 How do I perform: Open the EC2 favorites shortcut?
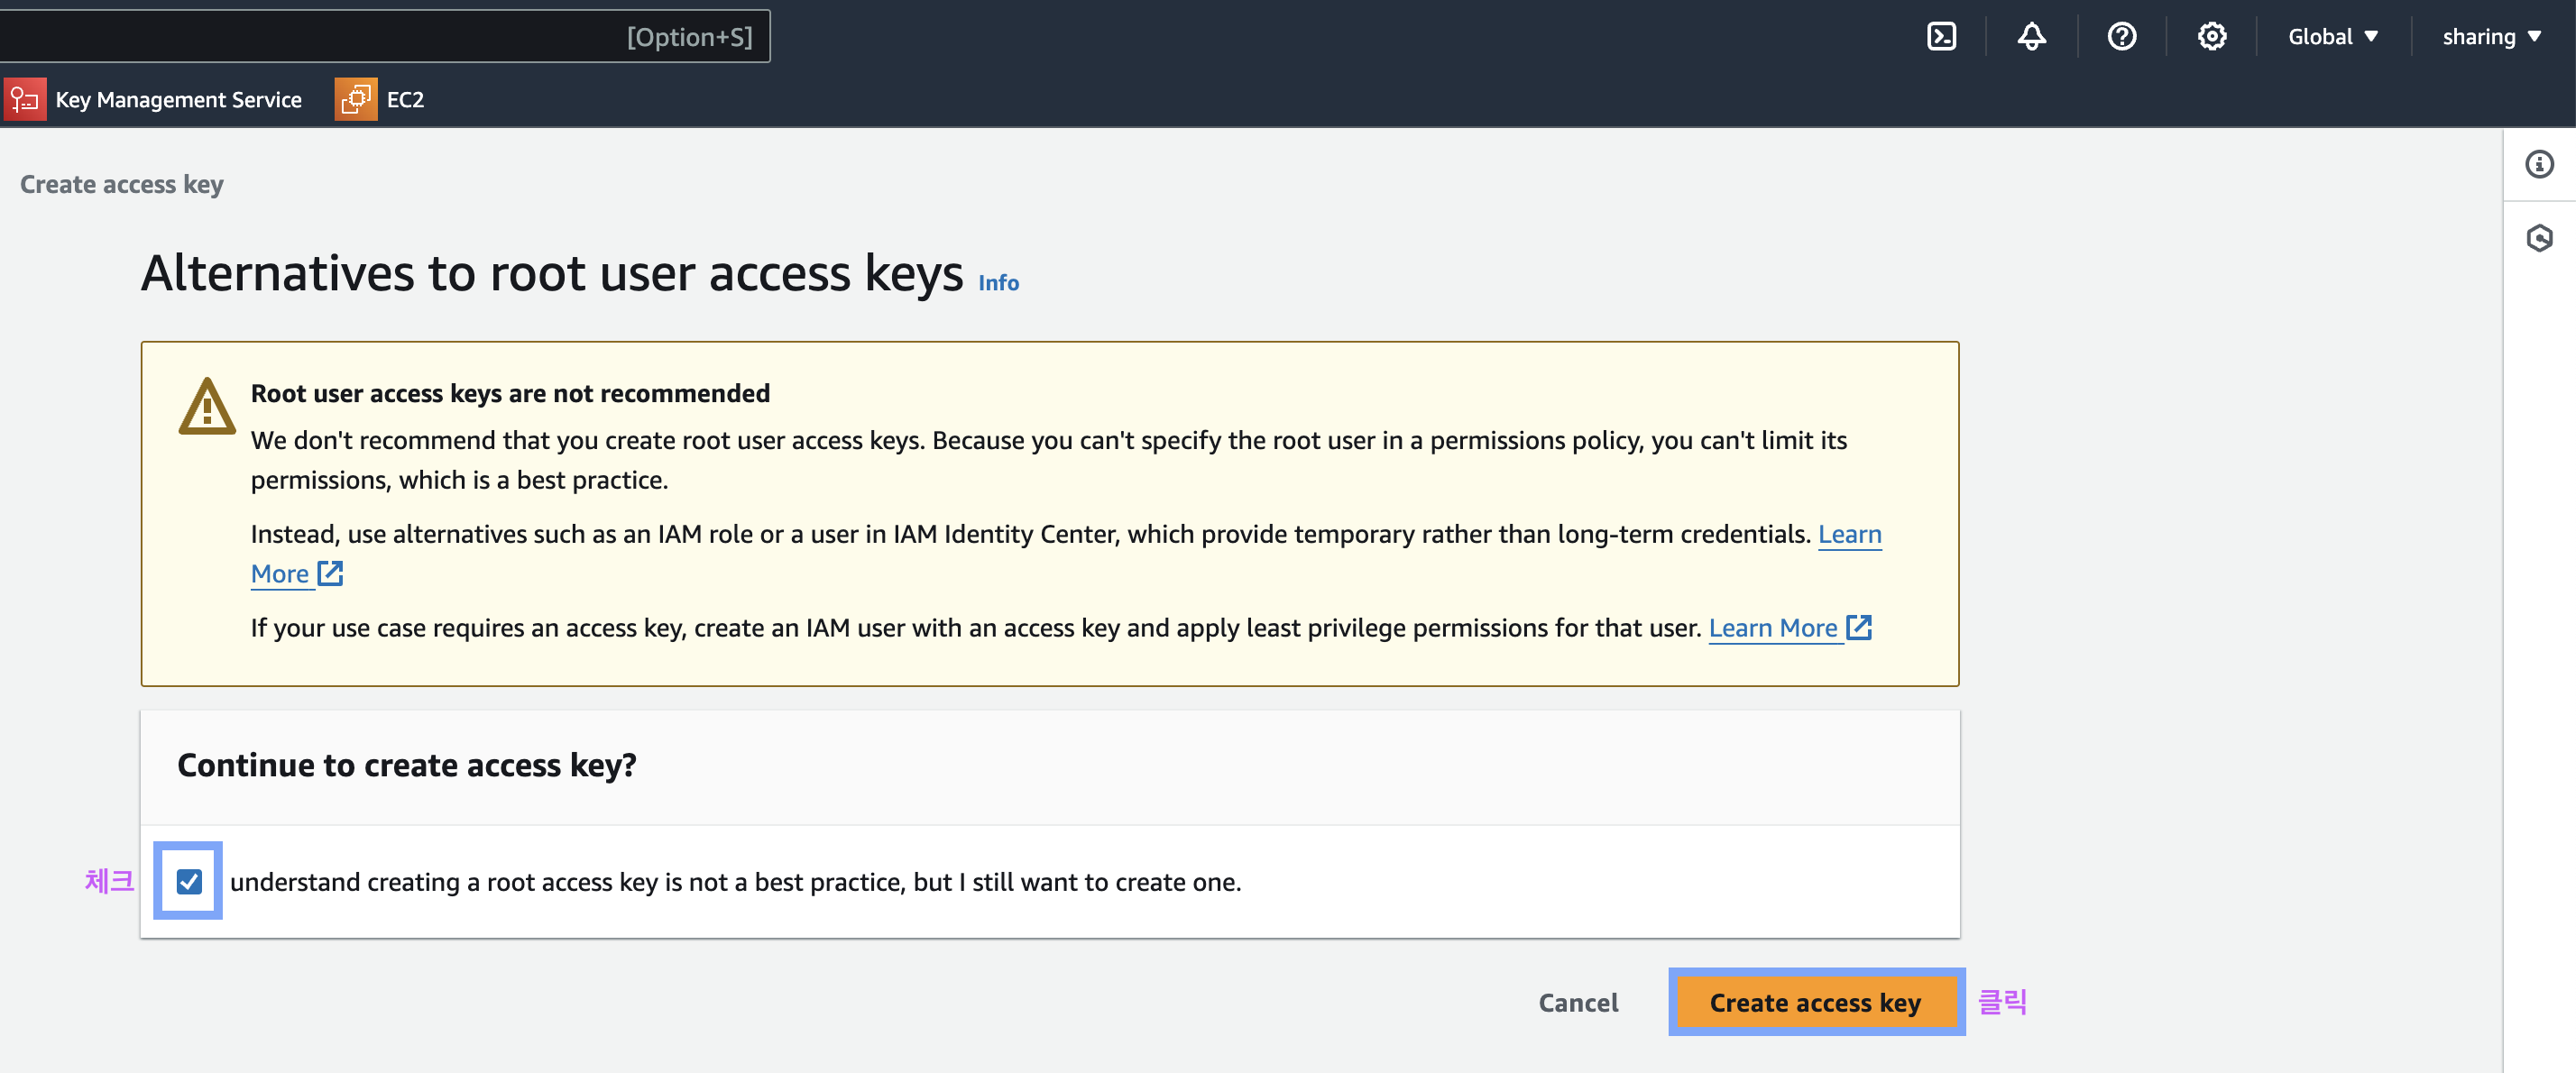click(x=405, y=99)
